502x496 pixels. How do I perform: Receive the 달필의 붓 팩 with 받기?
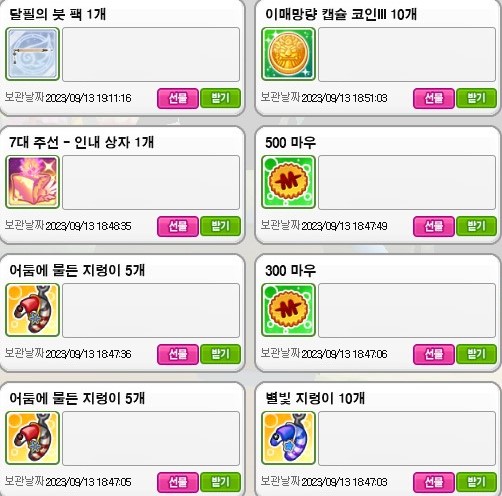coord(220,98)
